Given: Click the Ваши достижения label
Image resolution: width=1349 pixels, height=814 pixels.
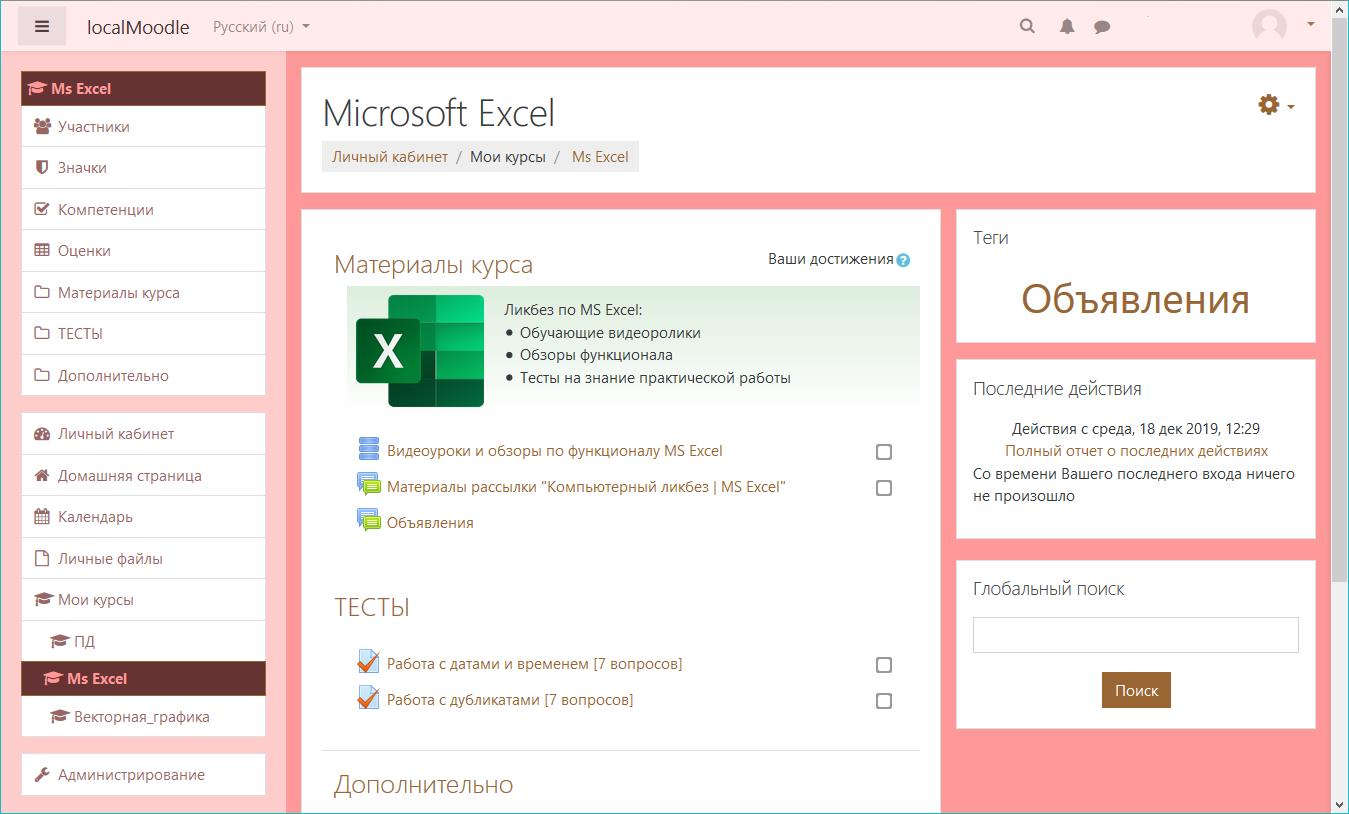Looking at the screenshot, I should click(x=830, y=259).
